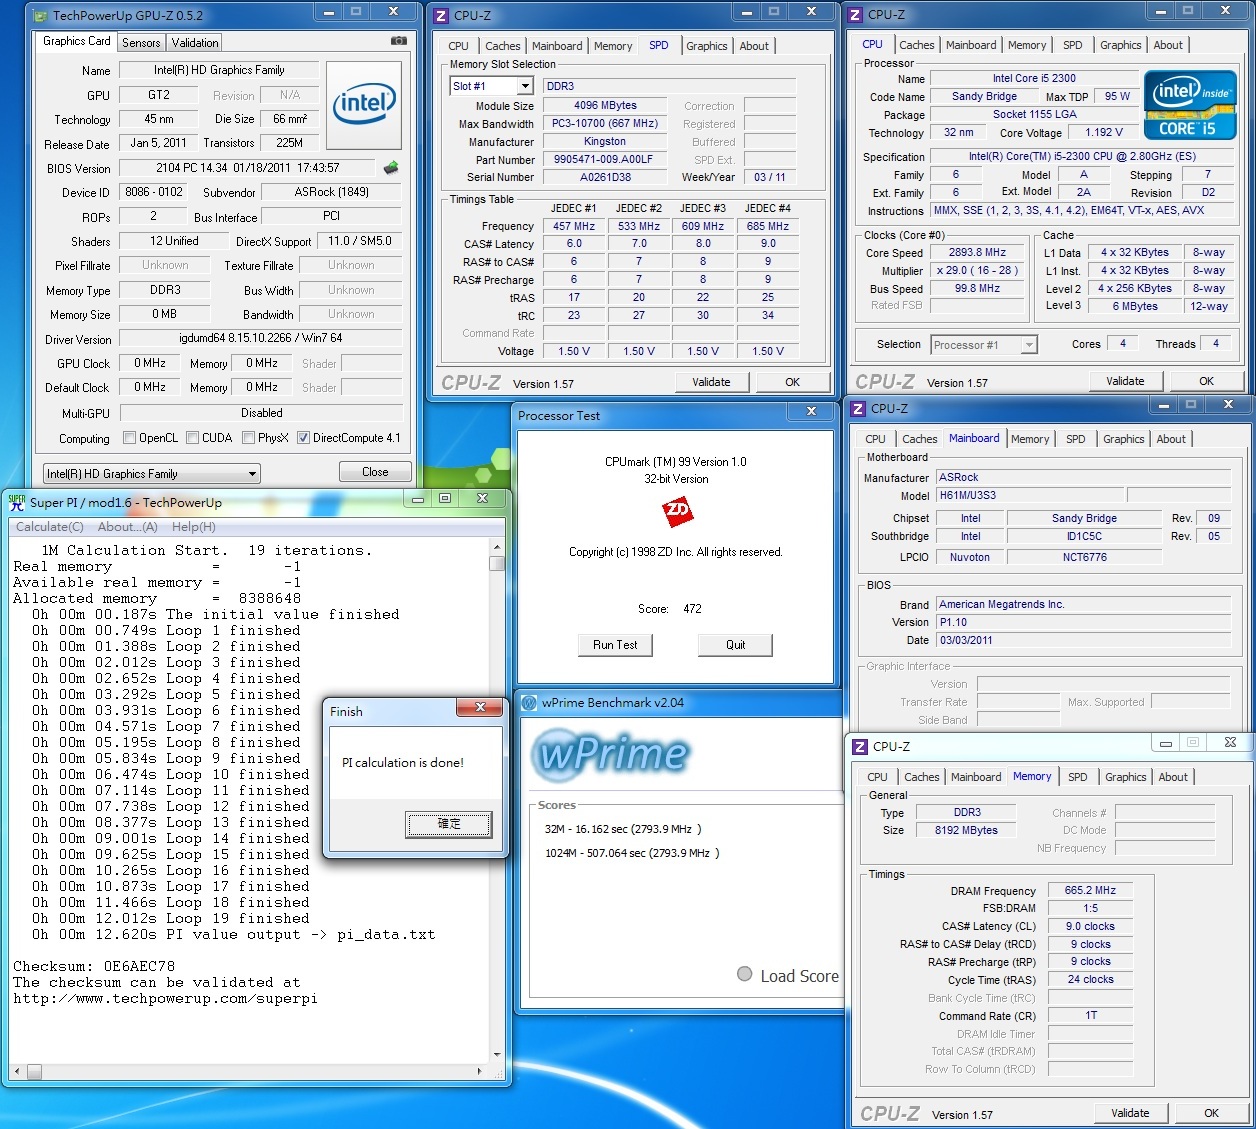Select the Load Score radio button
Viewport: 1256px width, 1129px height.
click(744, 974)
